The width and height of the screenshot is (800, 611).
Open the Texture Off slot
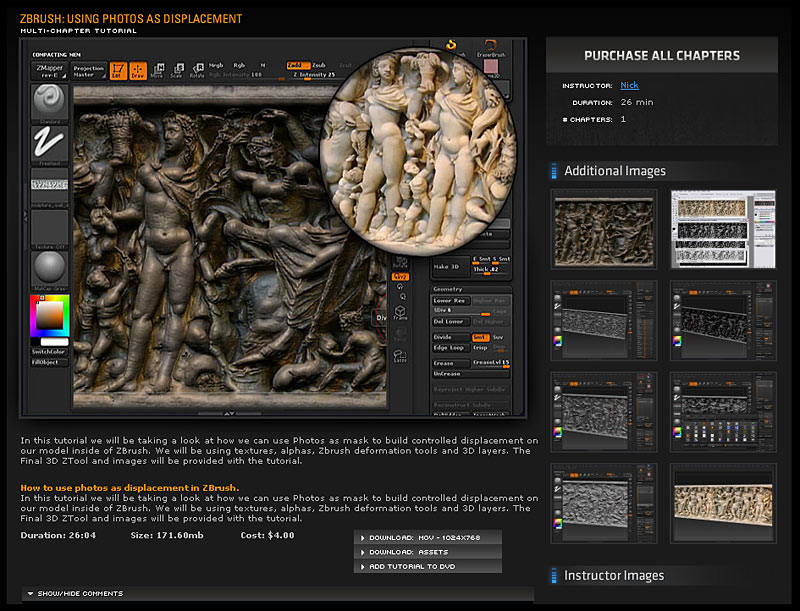[x=49, y=228]
